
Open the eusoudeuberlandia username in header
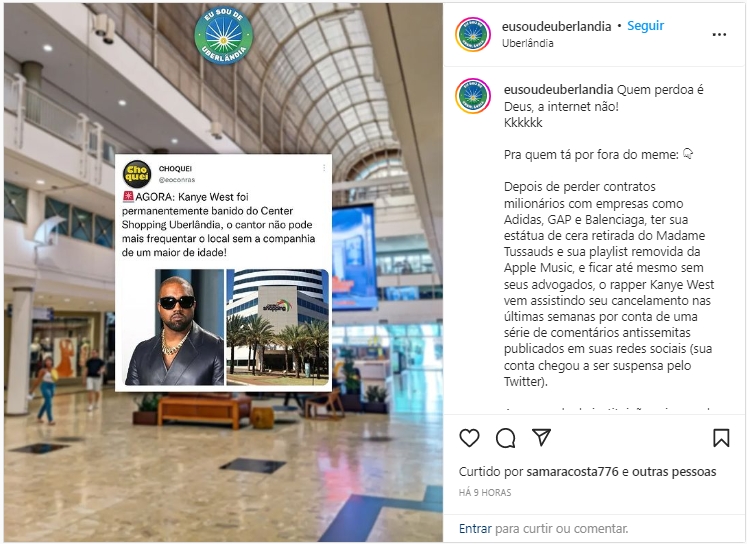556,26
